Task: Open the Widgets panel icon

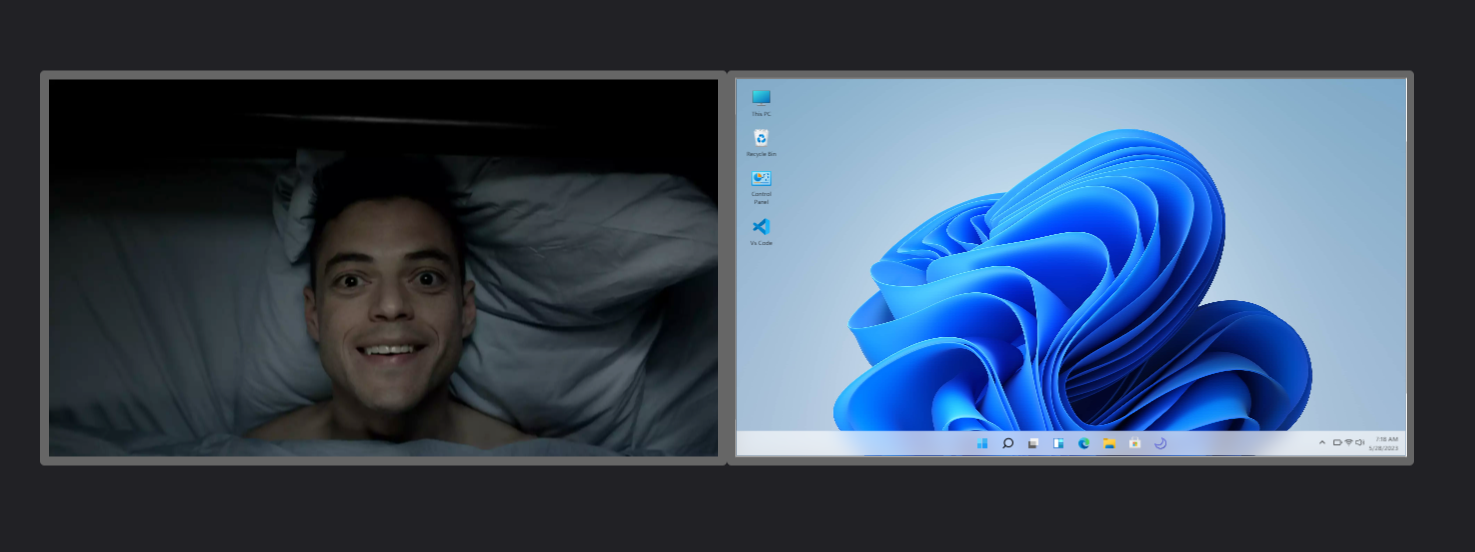Action: (1058, 443)
